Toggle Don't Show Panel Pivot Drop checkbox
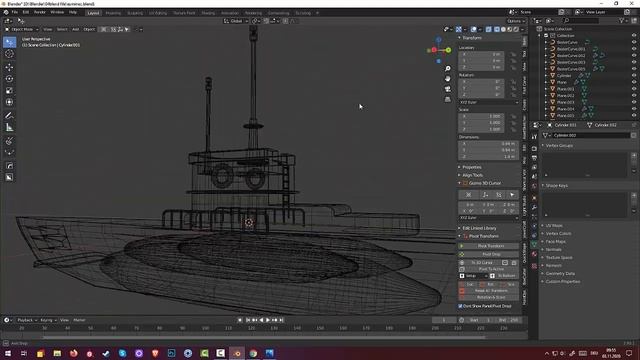 point(460,306)
